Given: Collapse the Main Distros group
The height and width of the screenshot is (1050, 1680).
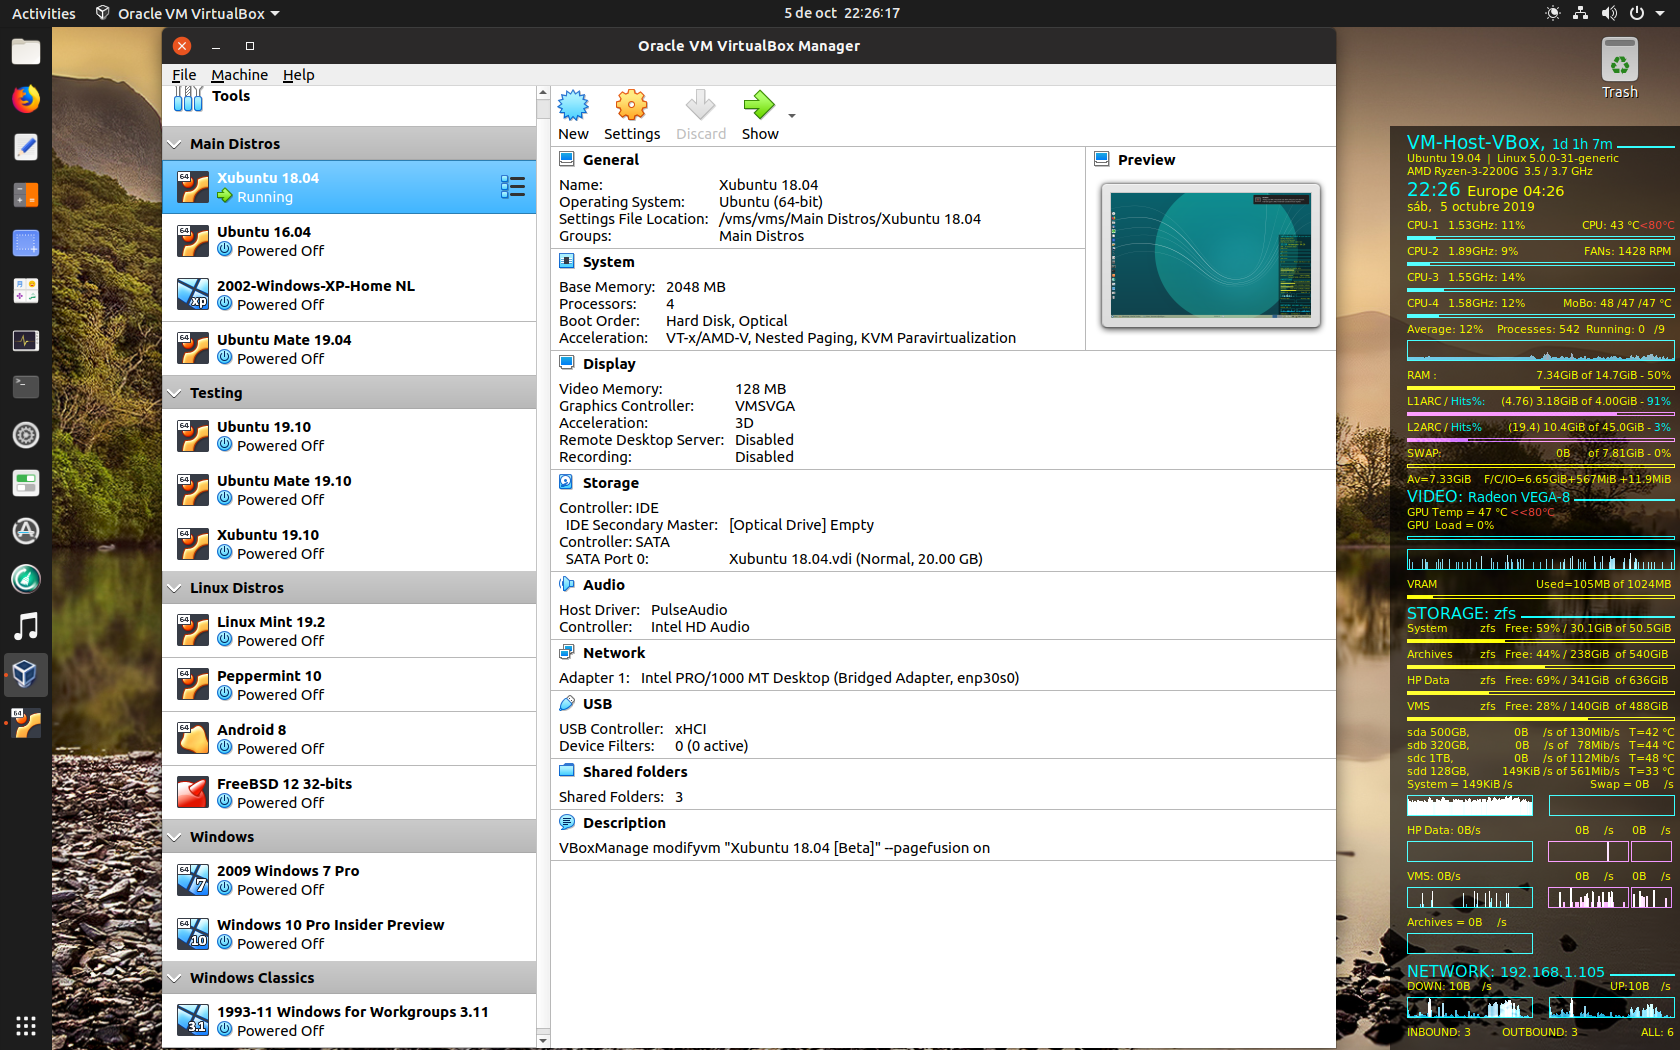Looking at the screenshot, I should pyautogui.click(x=174, y=144).
